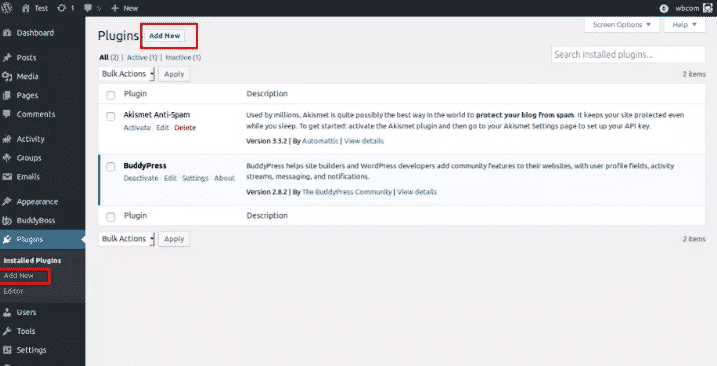Check the BuddyPress plugin checkbox
Viewport: 717px width, 366px height.
111,167
